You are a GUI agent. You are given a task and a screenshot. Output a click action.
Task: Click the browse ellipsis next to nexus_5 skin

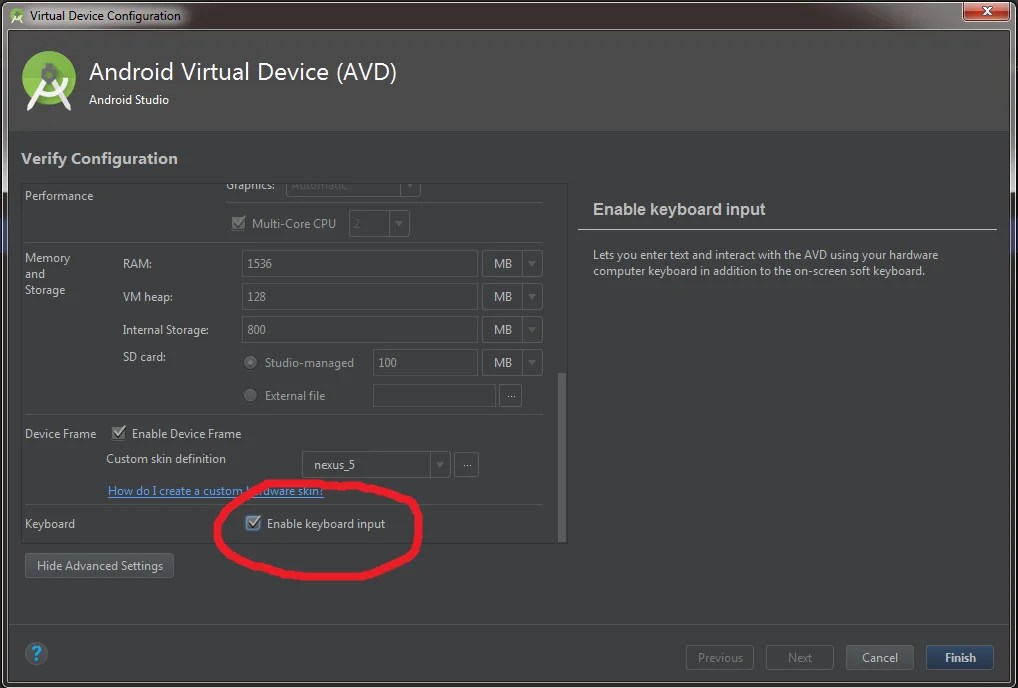point(466,464)
